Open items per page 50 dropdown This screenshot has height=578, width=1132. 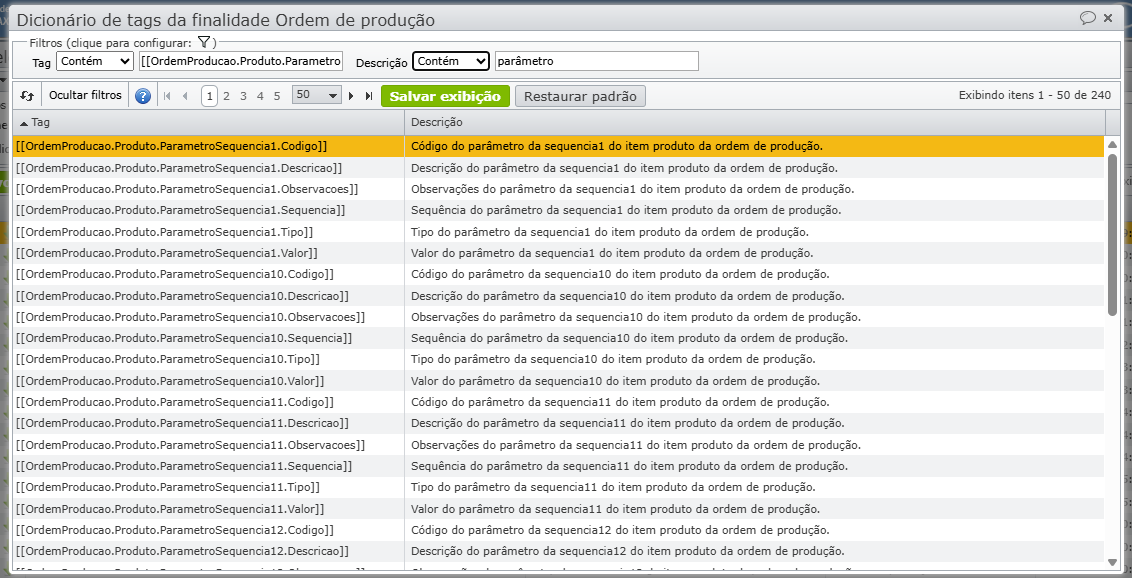[317, 95]
